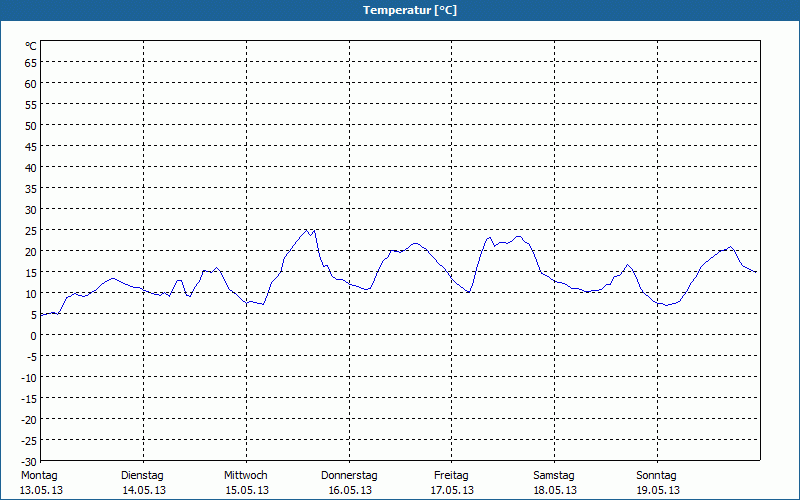The image size is (800, 500).
Task: Click the °C unit label on axis
Action: pos(31,46)
